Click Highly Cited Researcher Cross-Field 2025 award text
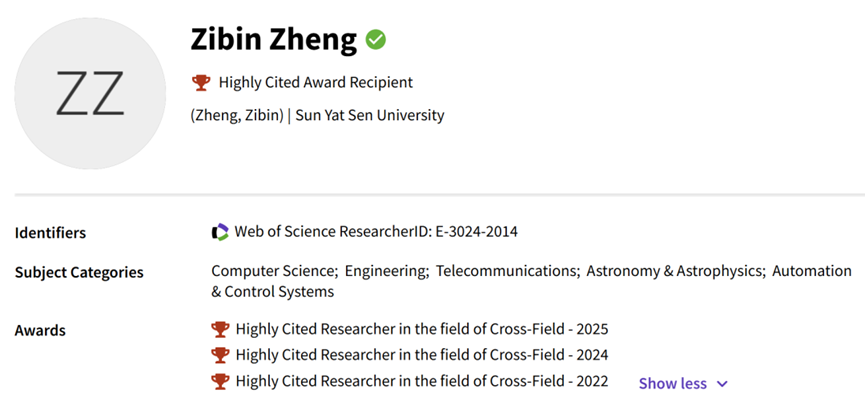The width and height of the screenshot is (865, 414). tap(421, 329)
